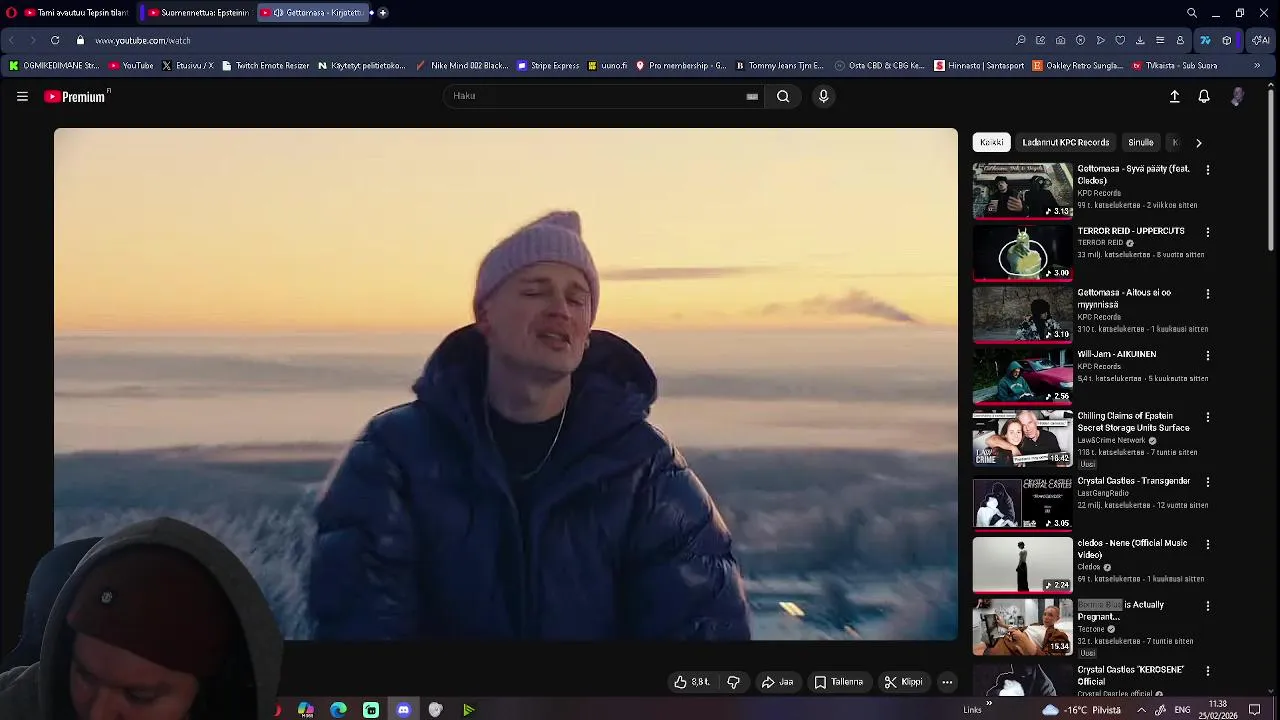Open options for Gettomasa Syvä päätyä video

pos(1207,170)
